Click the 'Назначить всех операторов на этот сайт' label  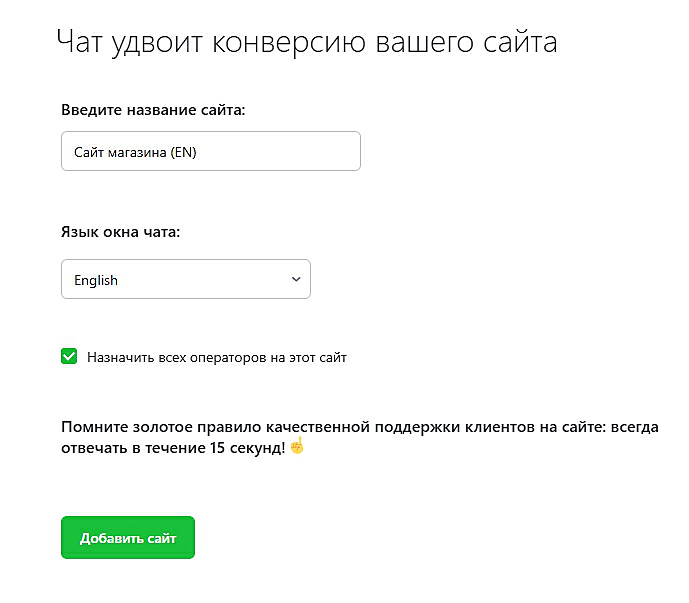(x=216, y=357)
